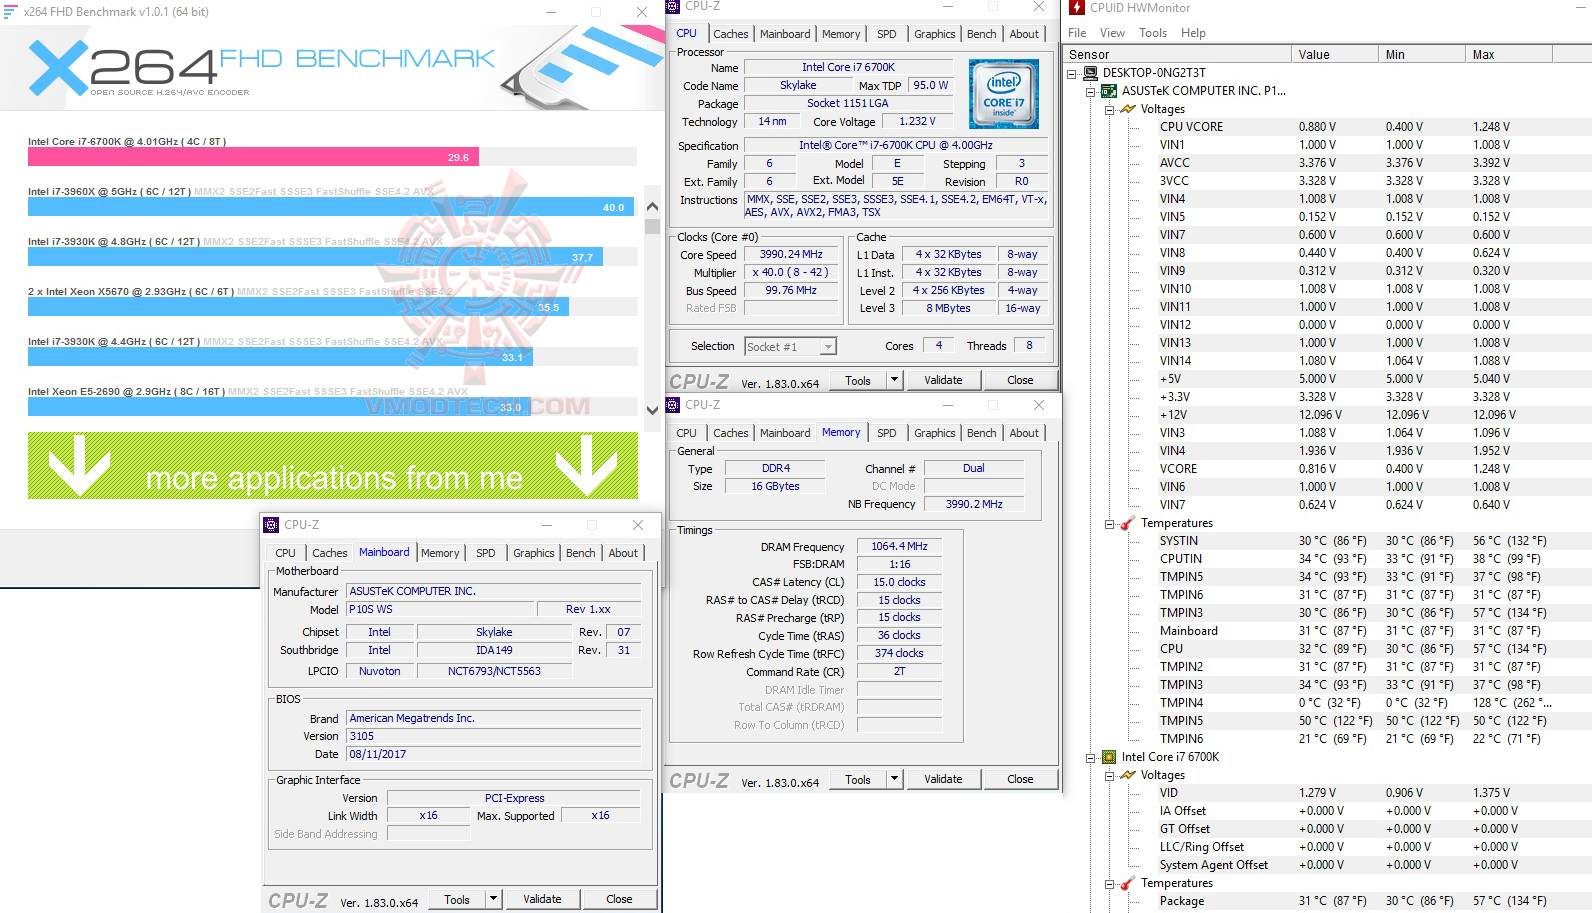This screenshot has height=913, width=1592.
Task: Click the ASUSTeK Voltages lightning icon
Action: 1128,109
